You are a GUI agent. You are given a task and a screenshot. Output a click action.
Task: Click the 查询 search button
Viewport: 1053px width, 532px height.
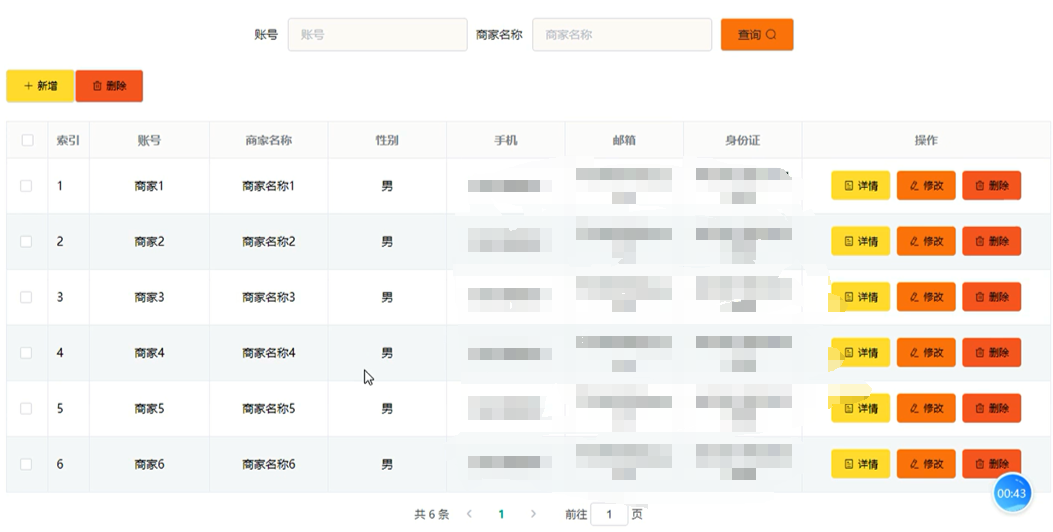click(x=757, y=34)
